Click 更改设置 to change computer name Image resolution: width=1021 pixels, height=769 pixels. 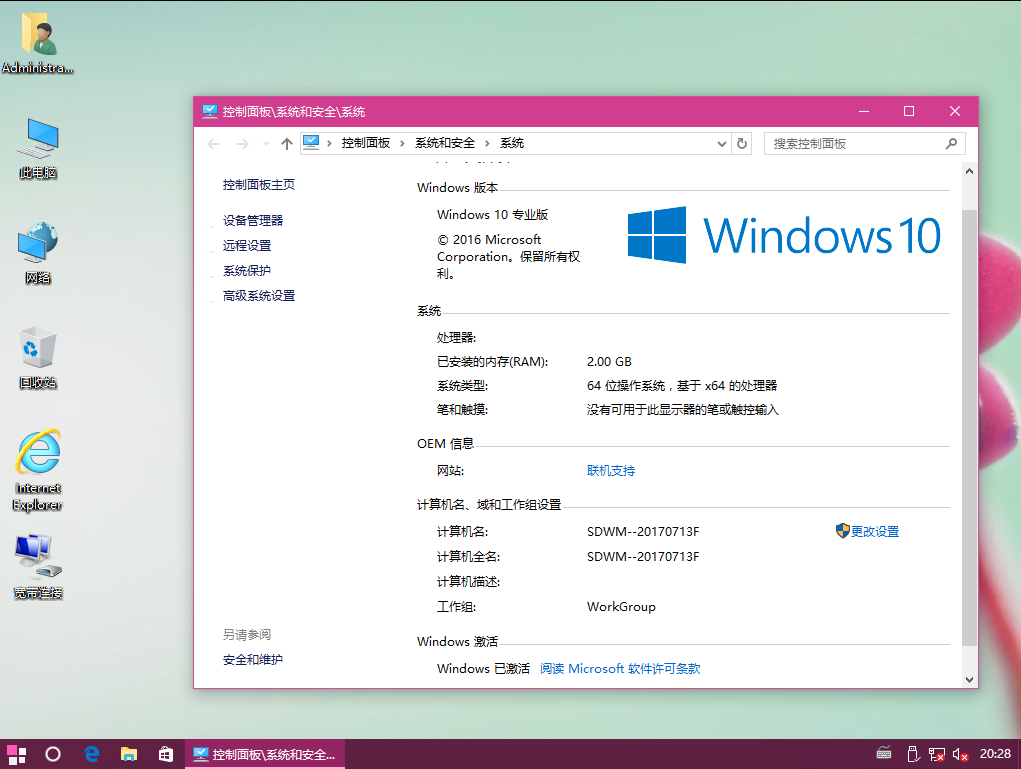point(874,532)
